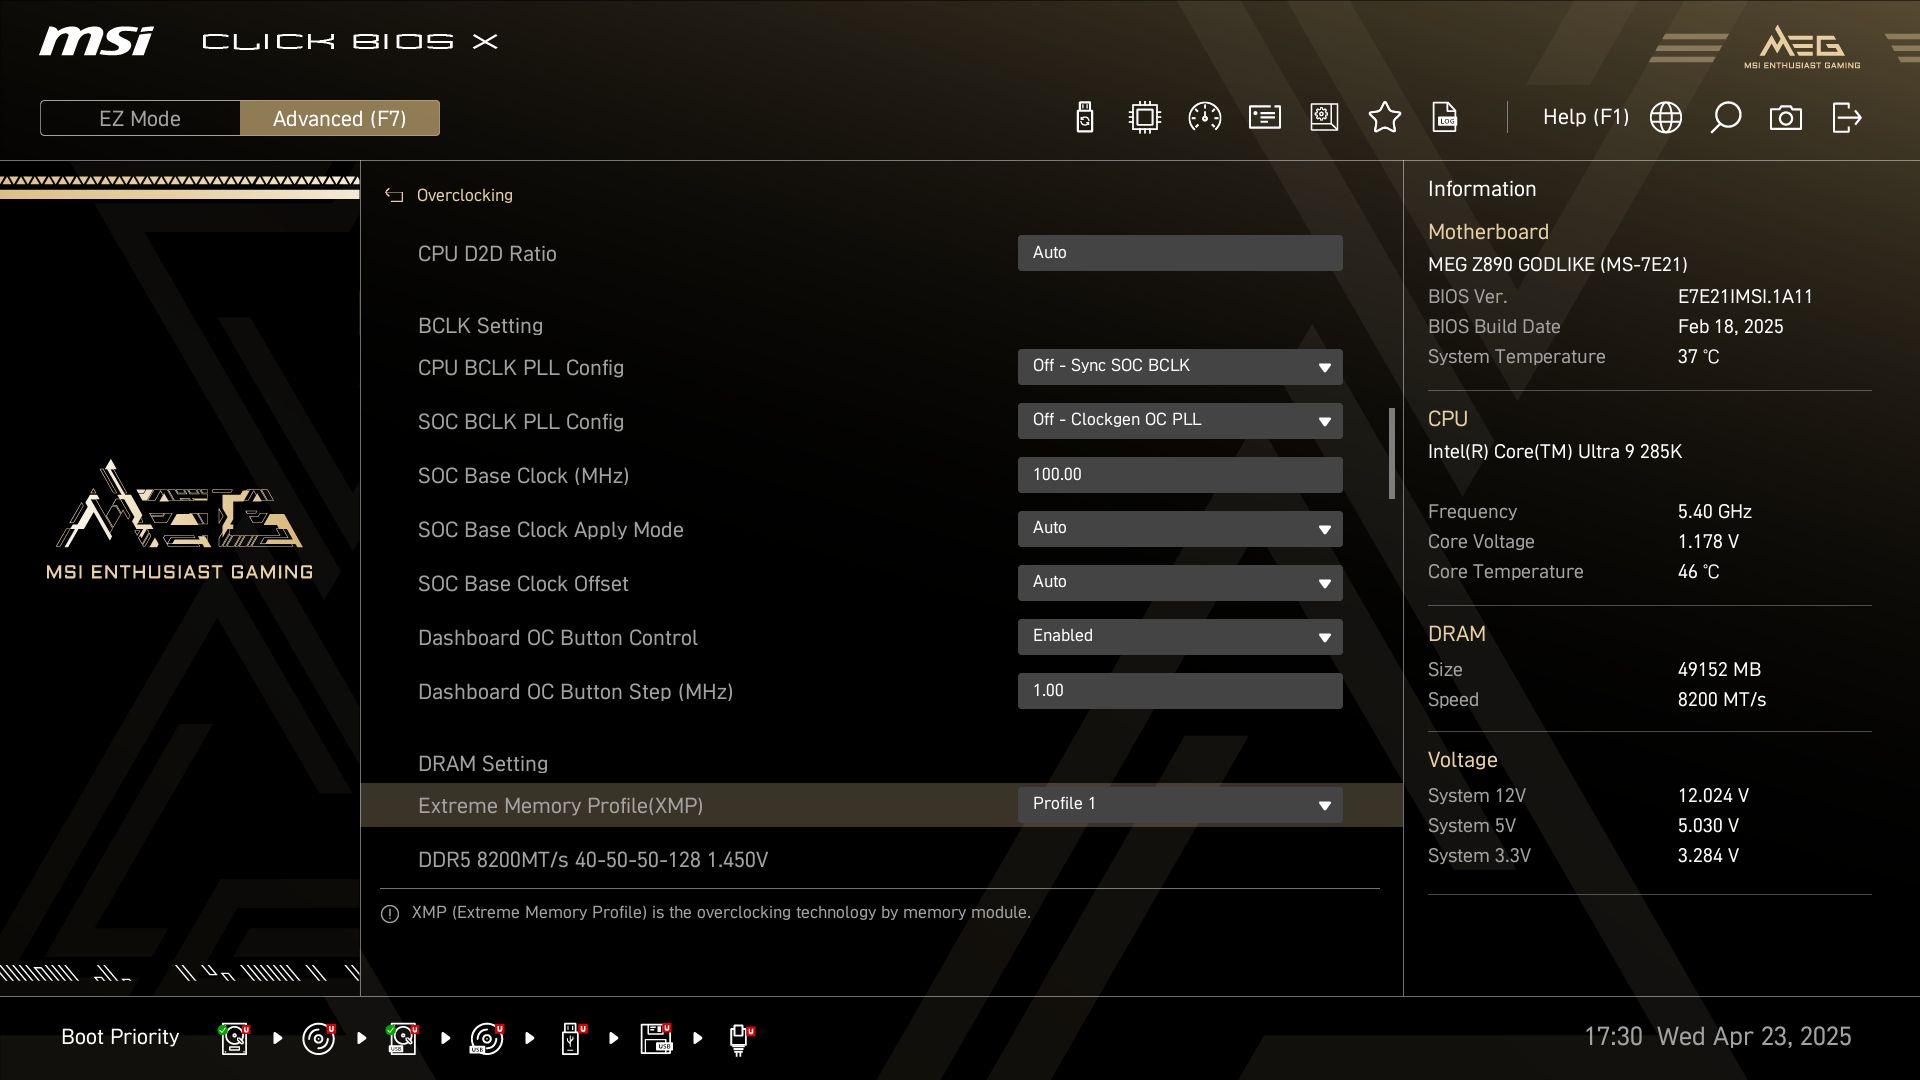The image size is (1920, 1080).
Task: Open the hardware settings gear-board icon
Action: click(x=1325, y=118)
